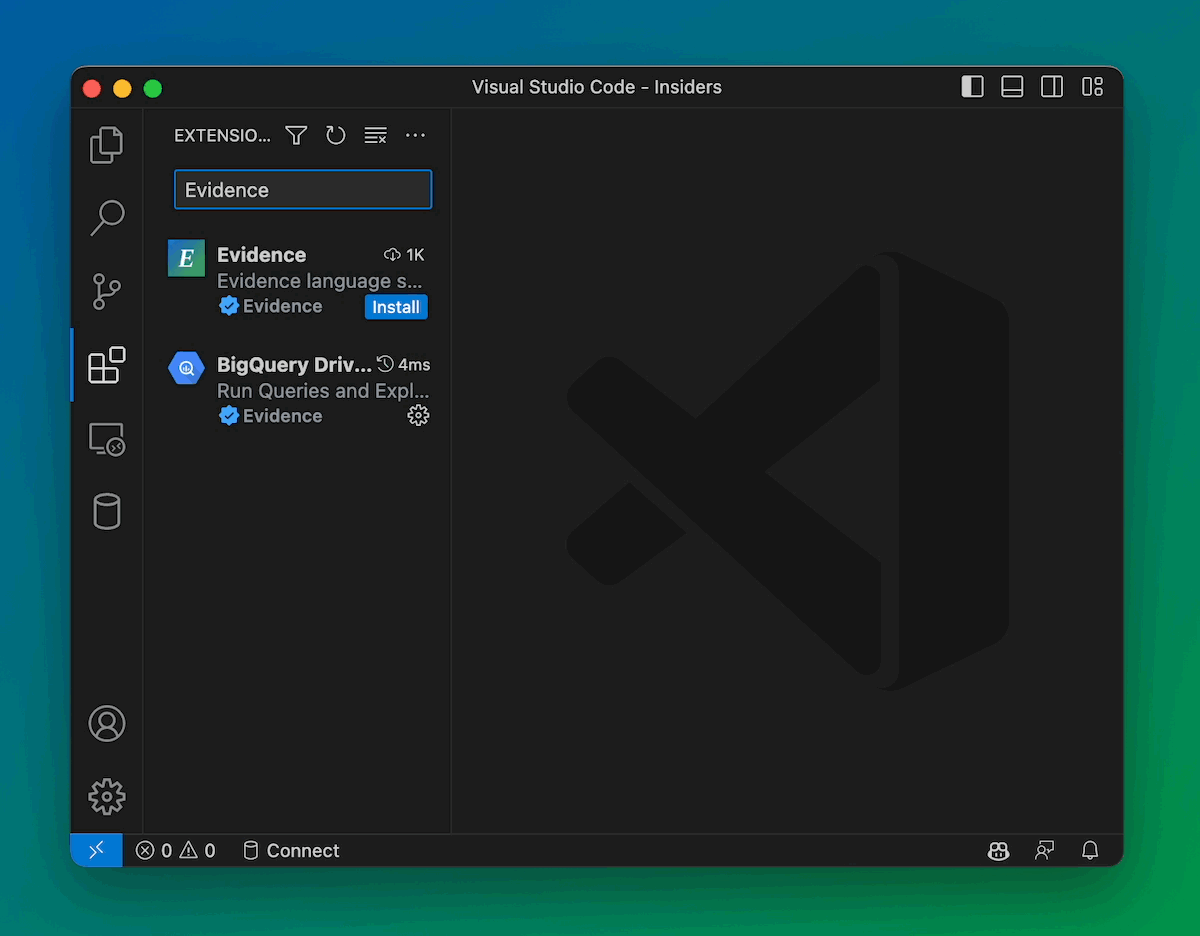Click the 4ms activation time

click(404, 365)
